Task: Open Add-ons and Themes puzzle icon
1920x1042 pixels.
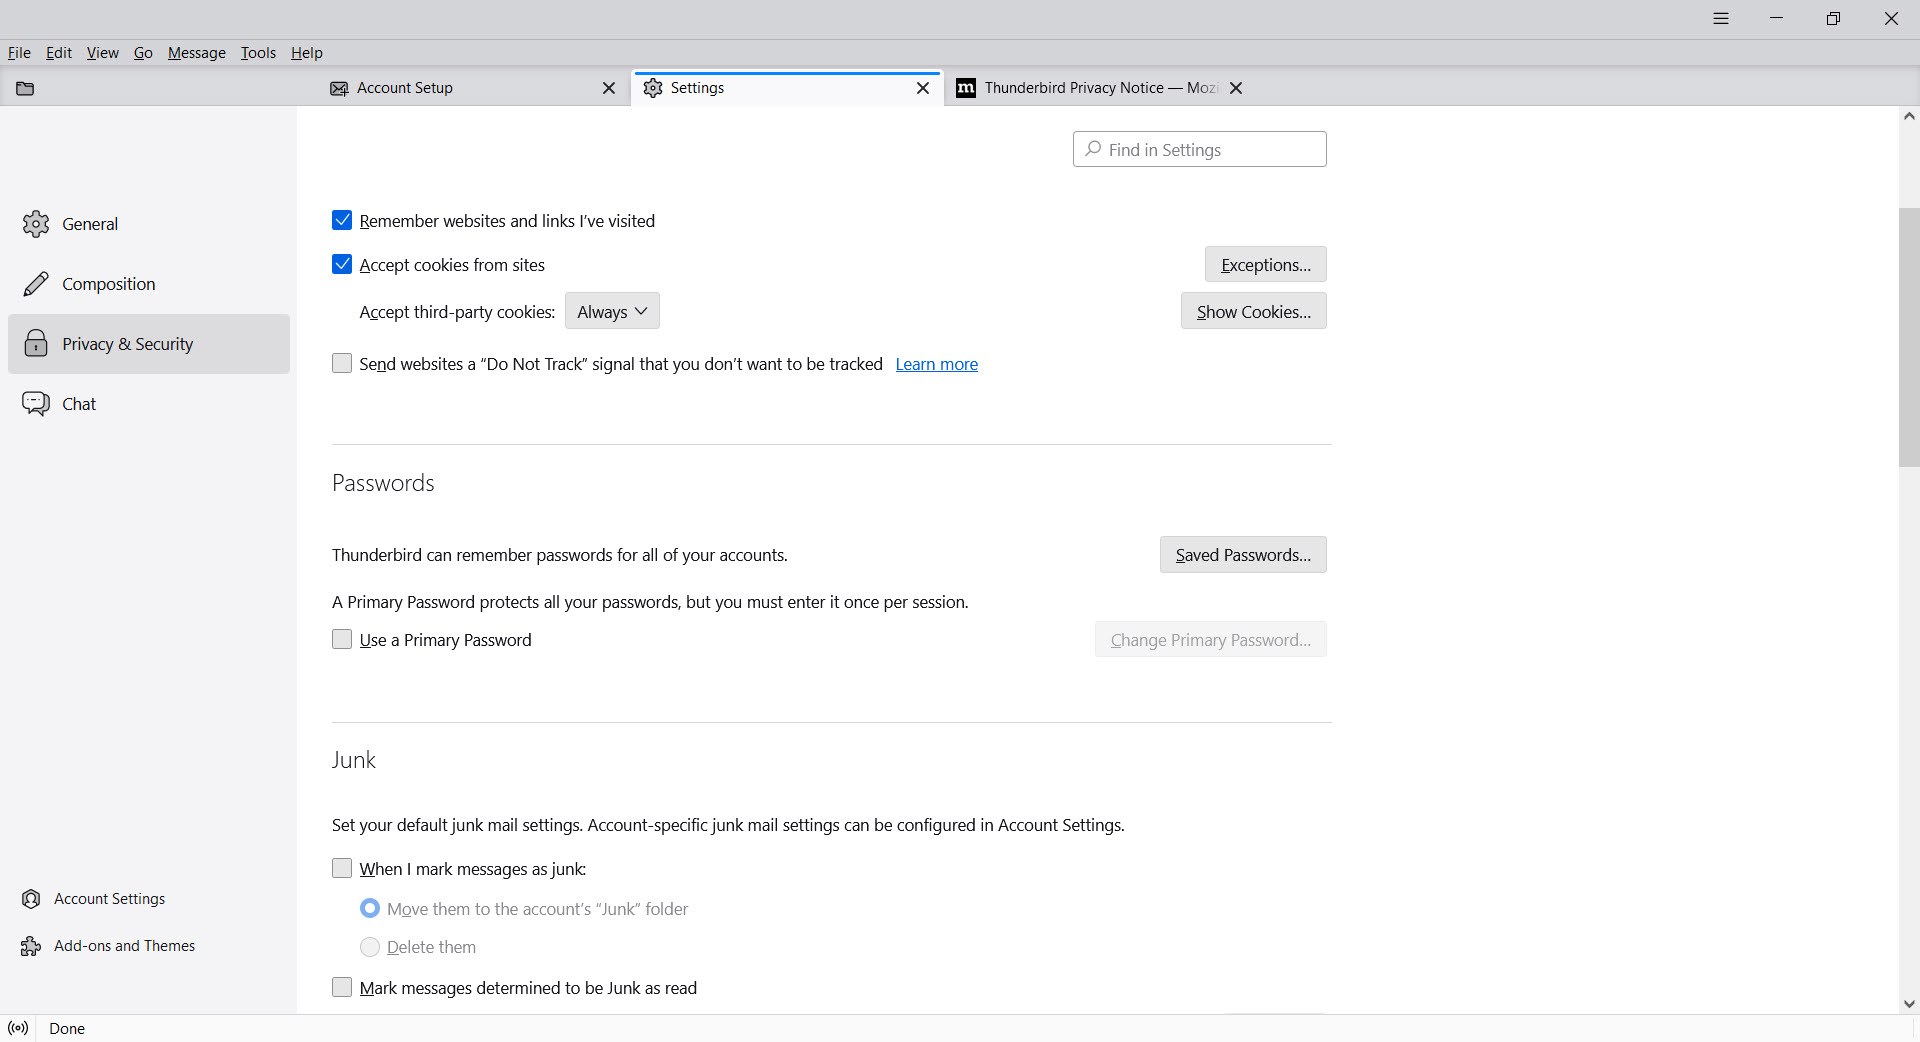Action: coord(31,946)
